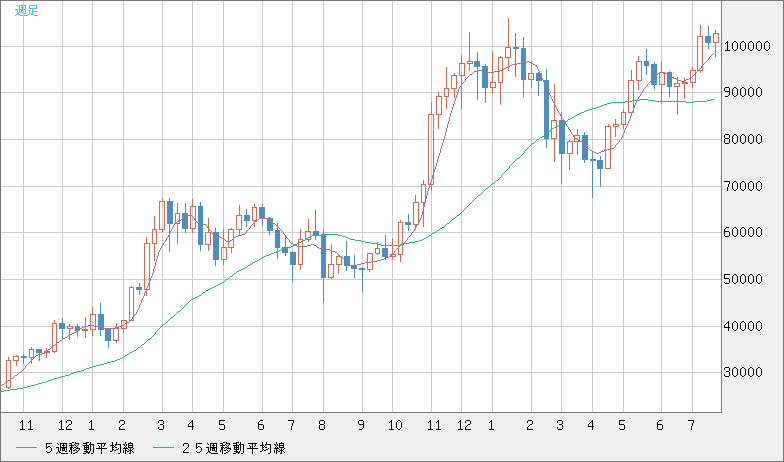Click the month 10 label on time axis

click(x=395, y=426)
